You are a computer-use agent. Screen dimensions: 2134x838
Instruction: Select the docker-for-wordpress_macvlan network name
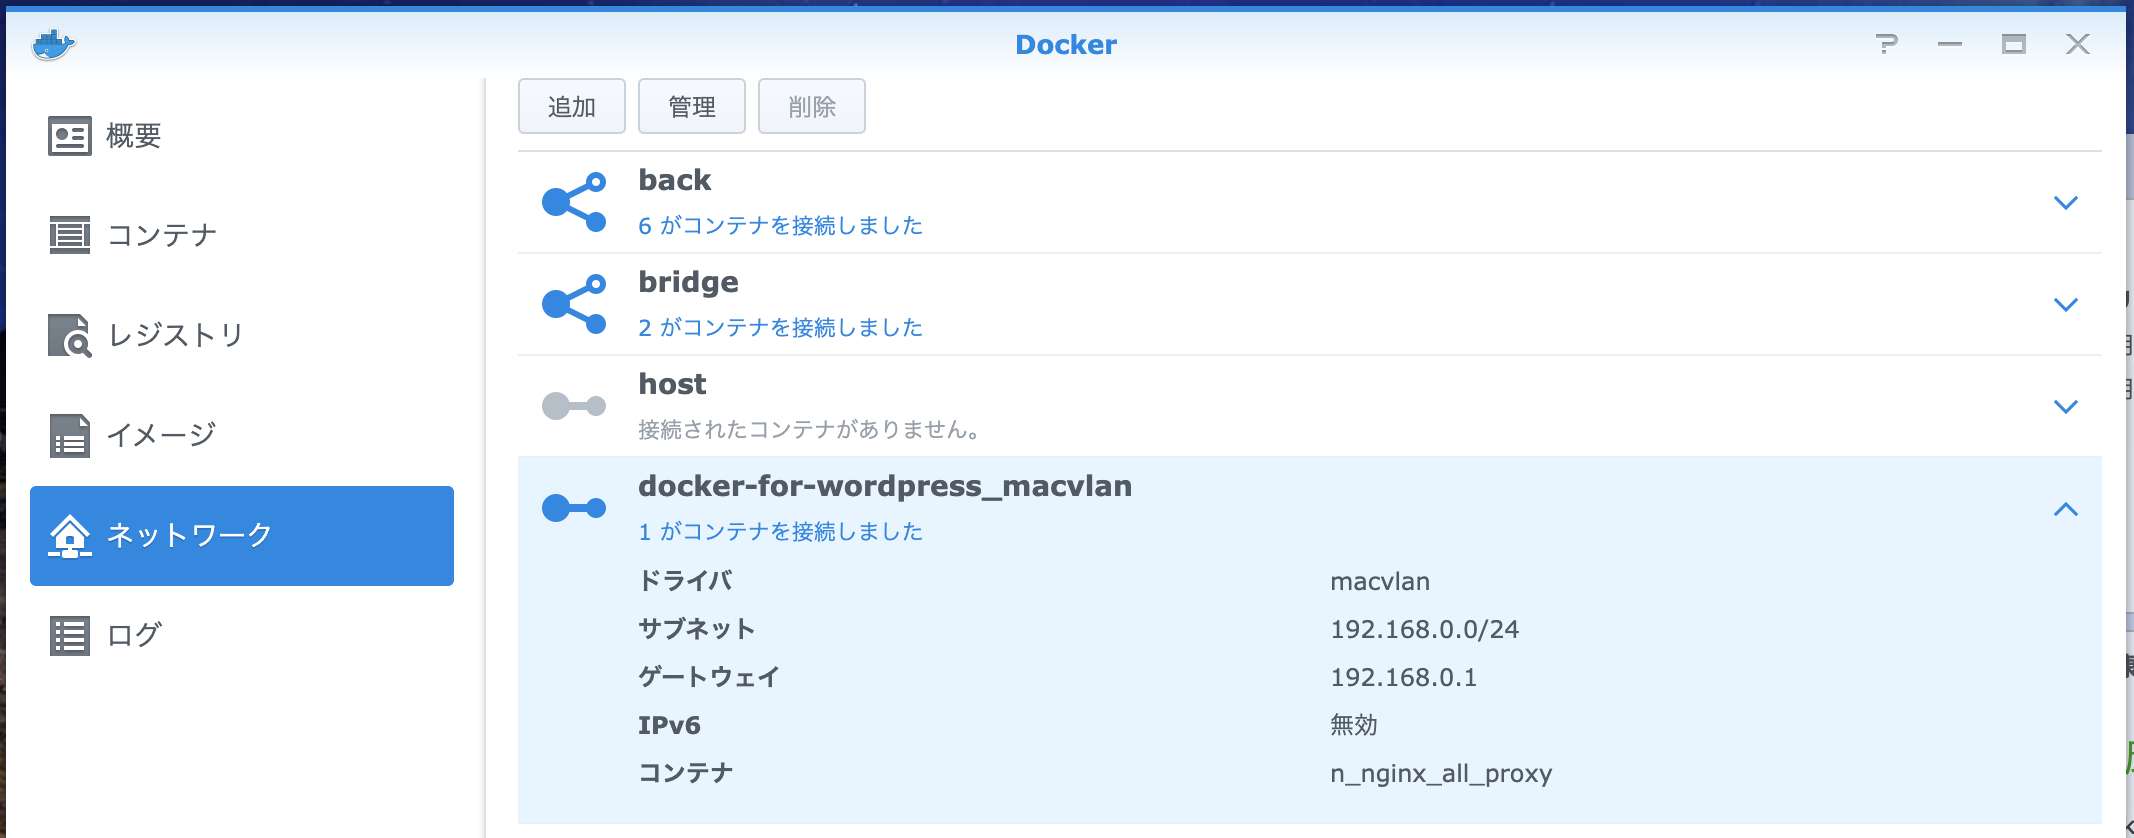click(x=885, y=486)
